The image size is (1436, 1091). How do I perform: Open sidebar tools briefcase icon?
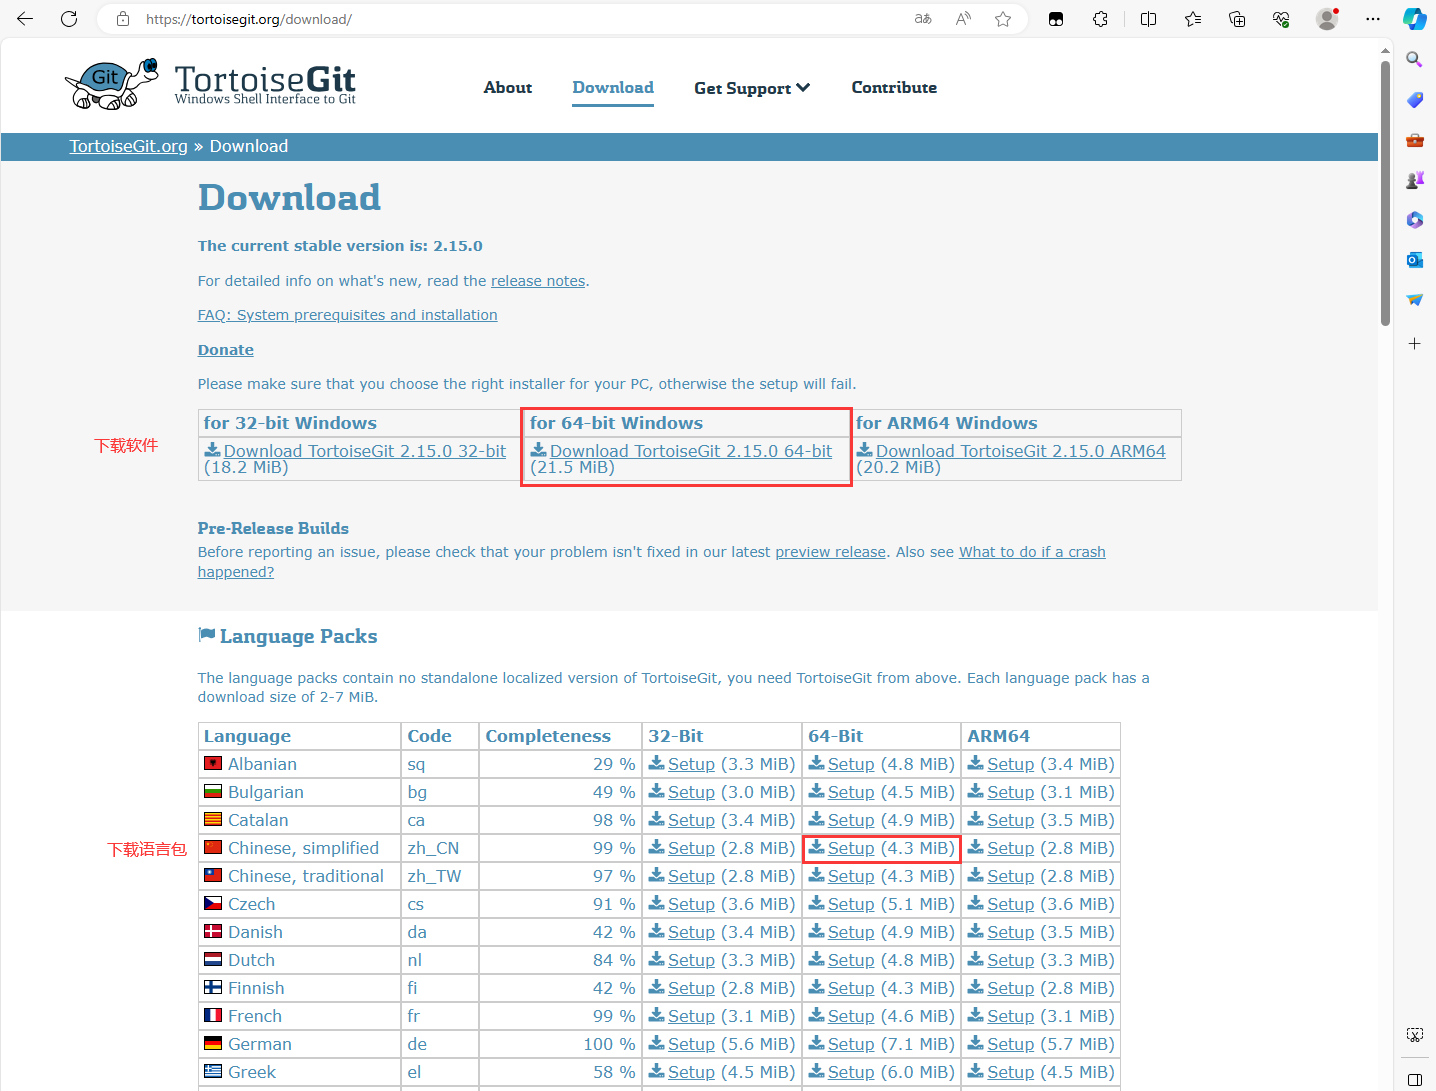[1414, 140]
